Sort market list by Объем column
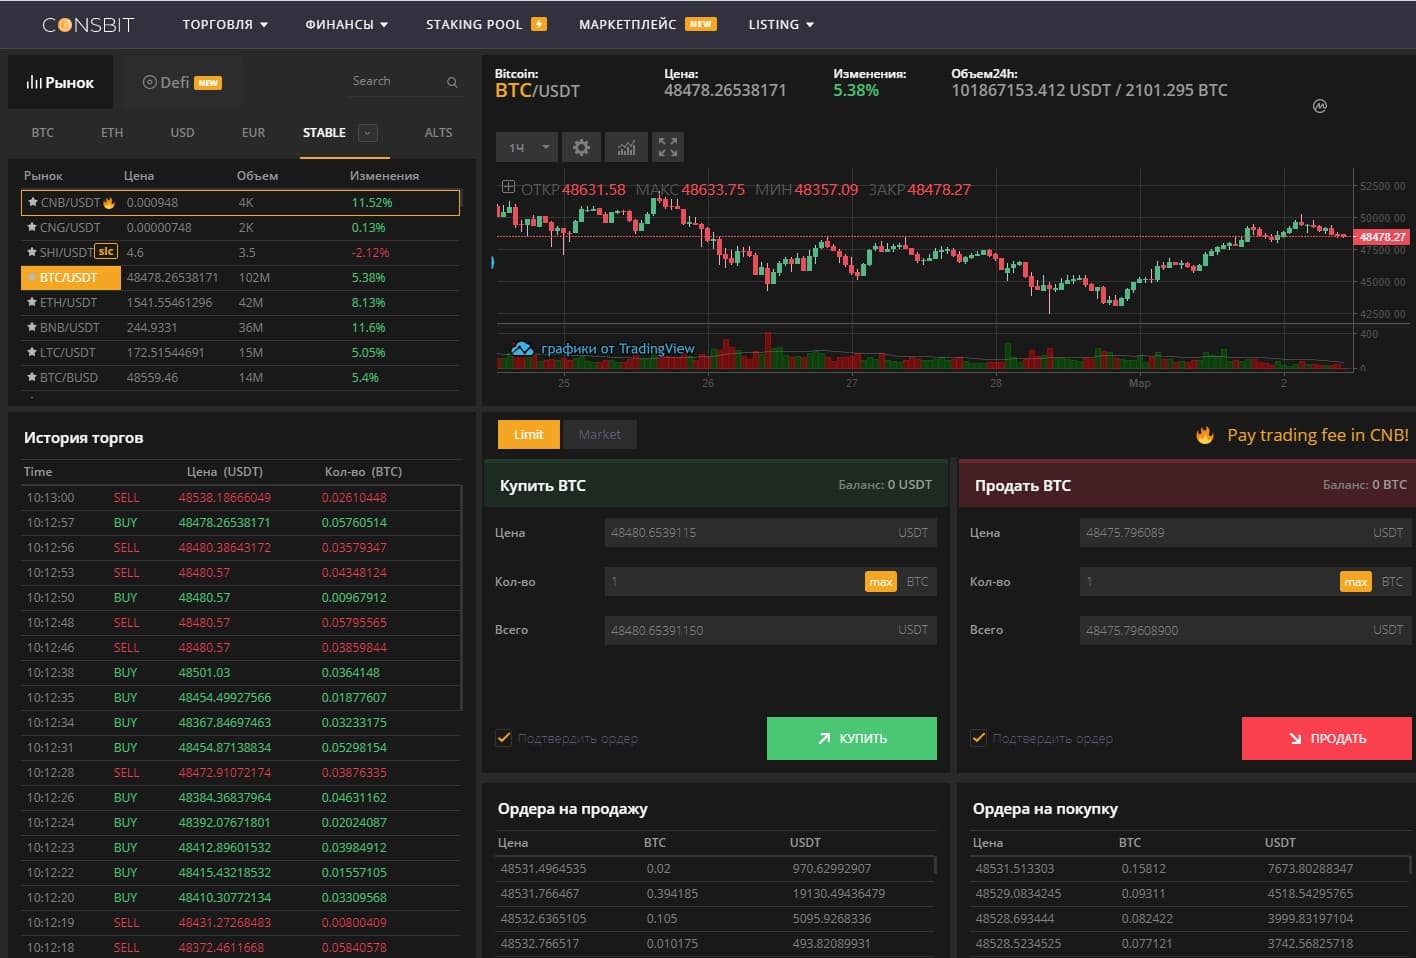Image resolution: width=1416 pixels, height=958 pixels. [257, 176]
